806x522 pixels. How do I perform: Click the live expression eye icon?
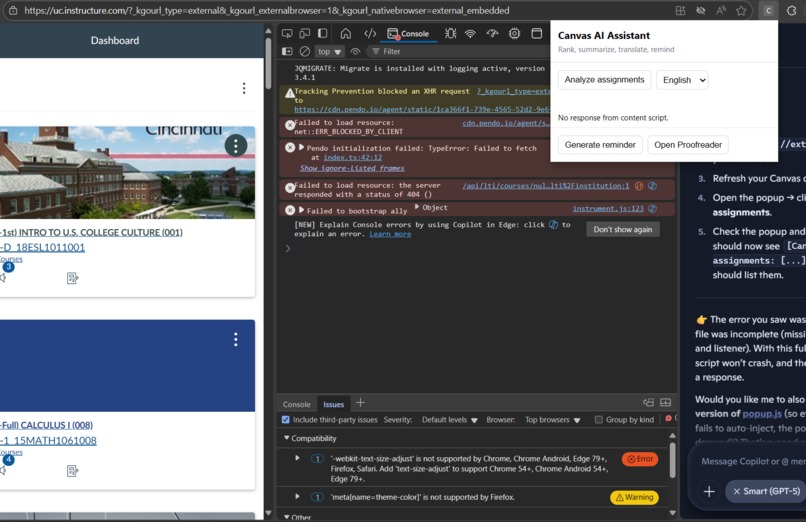pyautogui.click(x=355, y=51)
